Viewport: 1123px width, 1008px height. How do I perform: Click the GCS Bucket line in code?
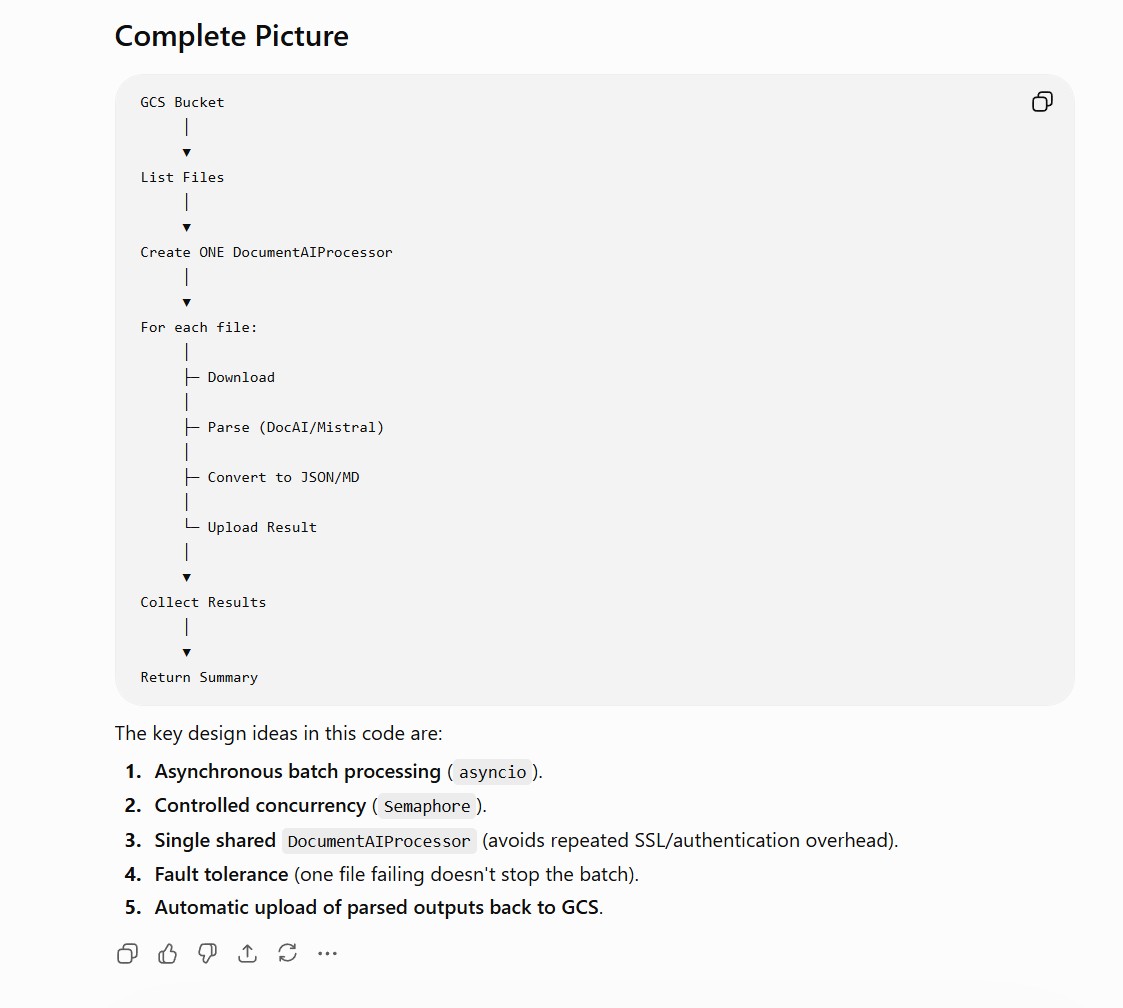tap(182, 102)
